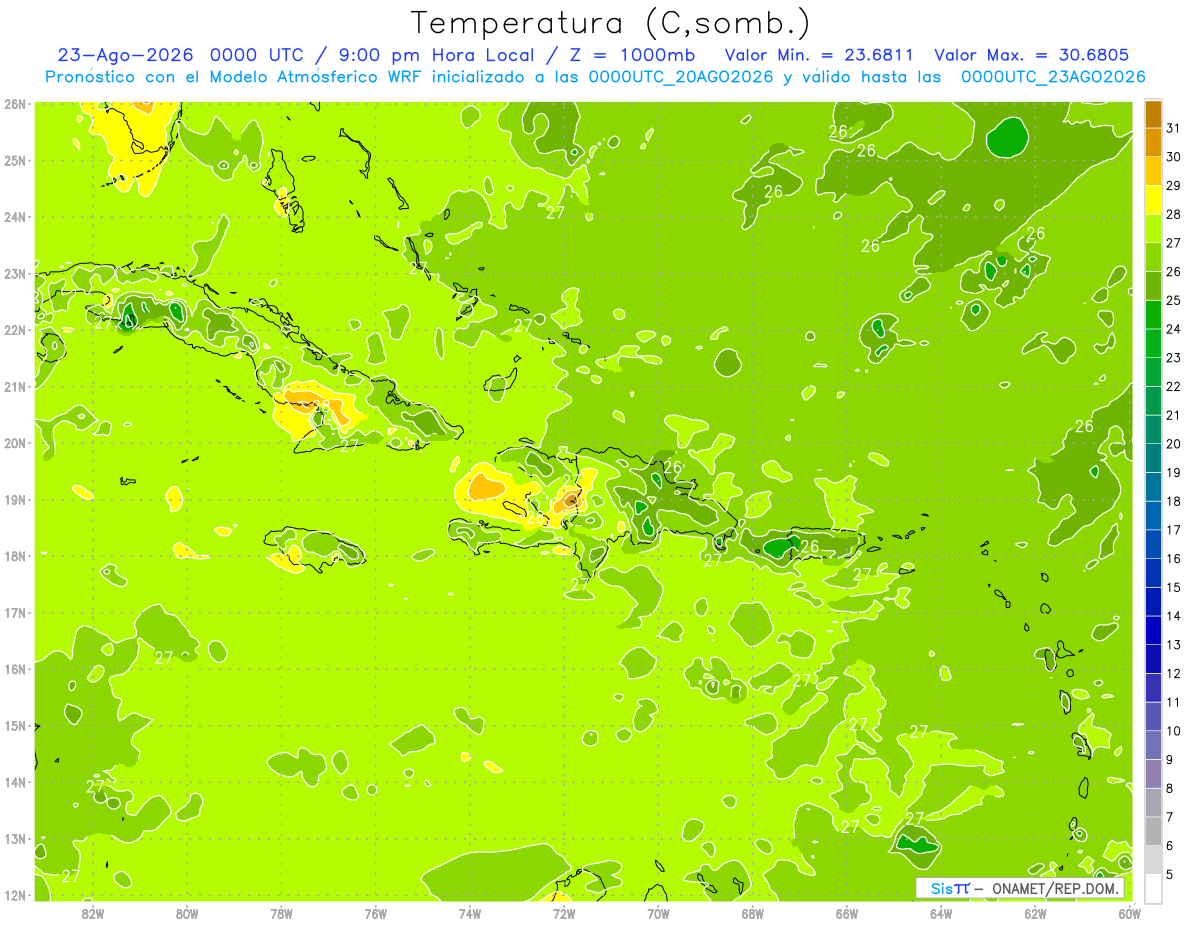Select the initialization stamp '0000UTC_20AGO2026'
Viewport: 1200px width, 927px height.
681,77
